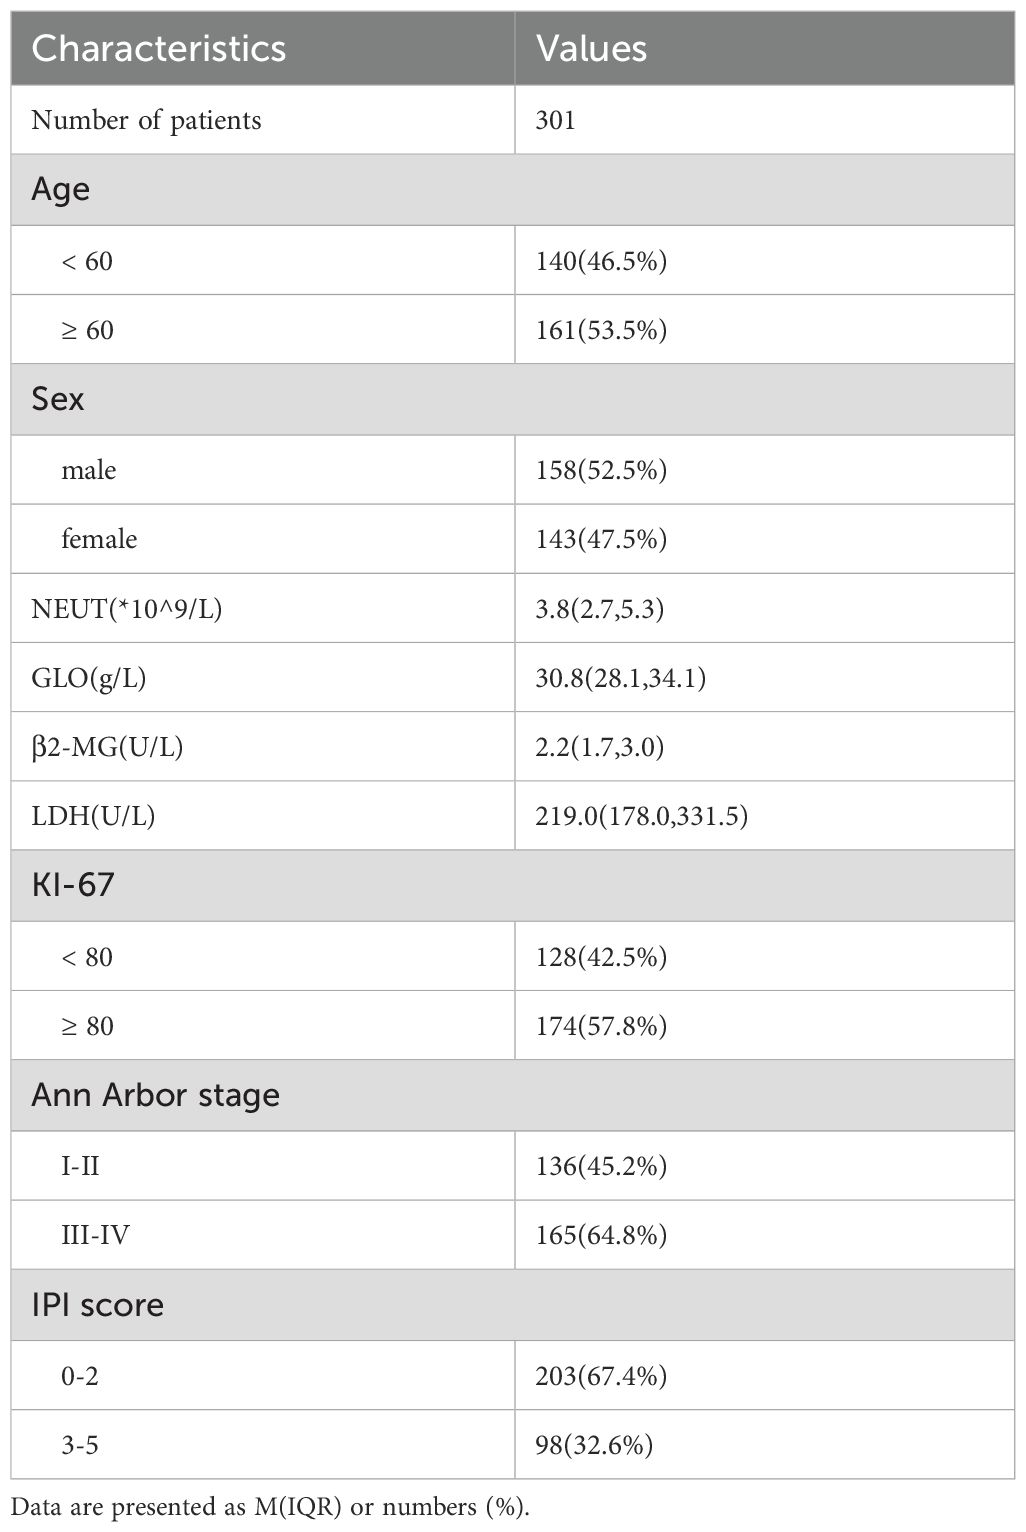Select the Age section heading
Image resolution: width=1026 pixels, height=1532 pixels.
point(61,189)
